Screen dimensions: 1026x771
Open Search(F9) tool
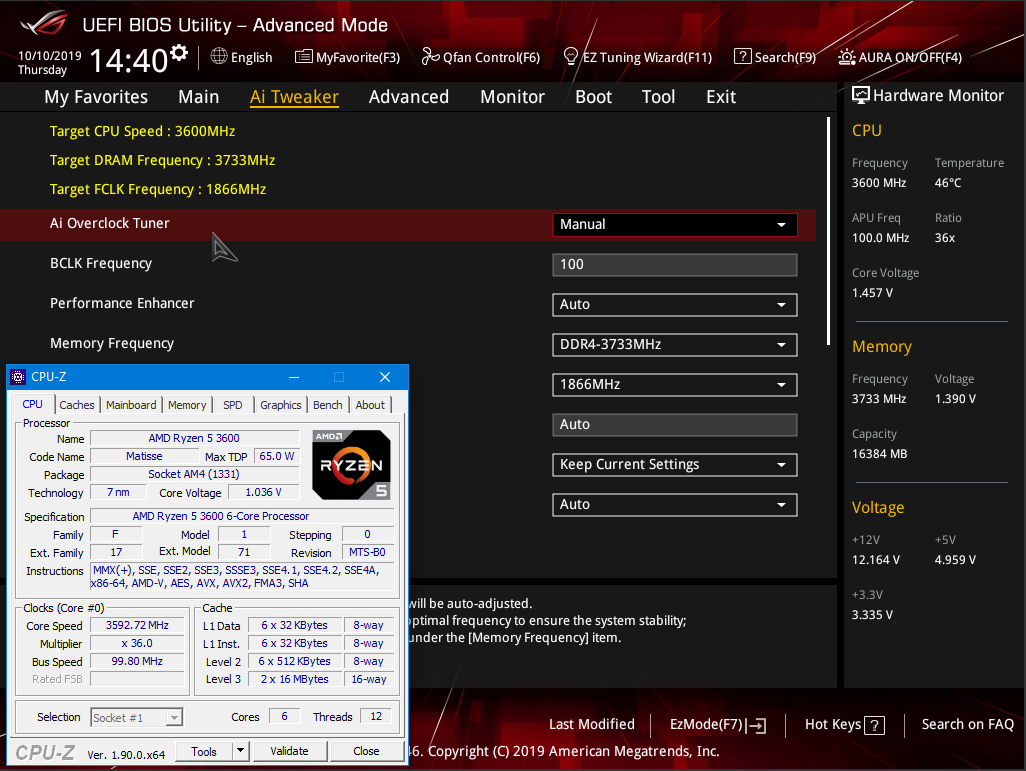[x=775, y=57]
